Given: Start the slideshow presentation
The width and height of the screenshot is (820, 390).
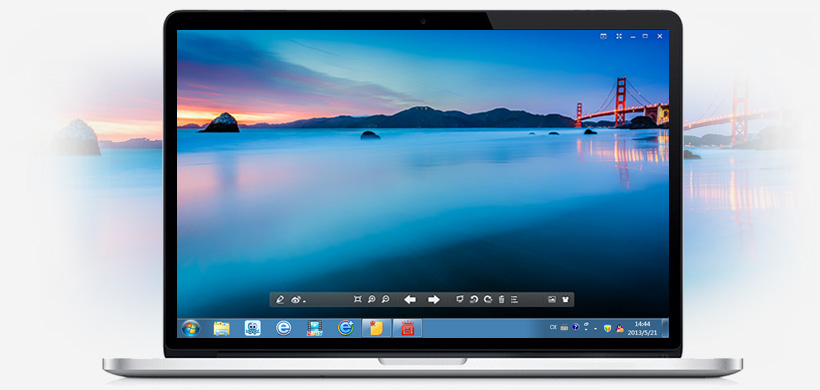Looking at the screenshot, I should 460,300.
